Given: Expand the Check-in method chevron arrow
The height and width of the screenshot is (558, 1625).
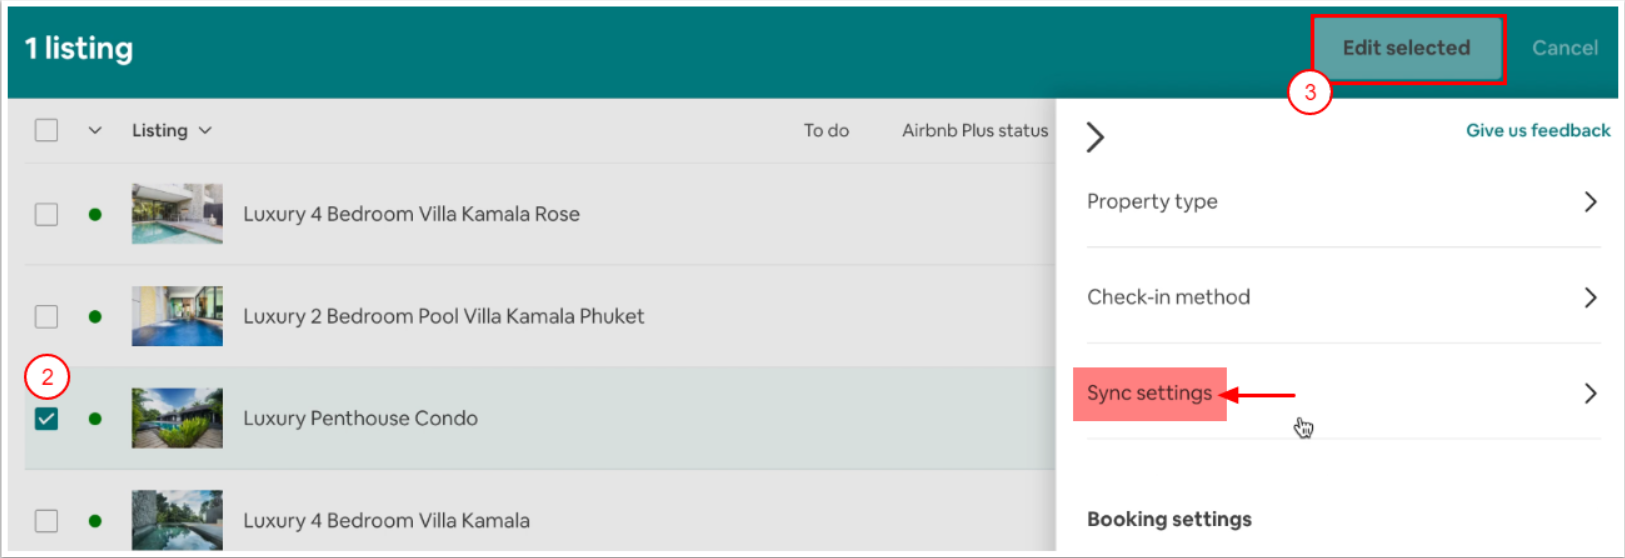Looking at the screenshot, I should coord(1590,297).
